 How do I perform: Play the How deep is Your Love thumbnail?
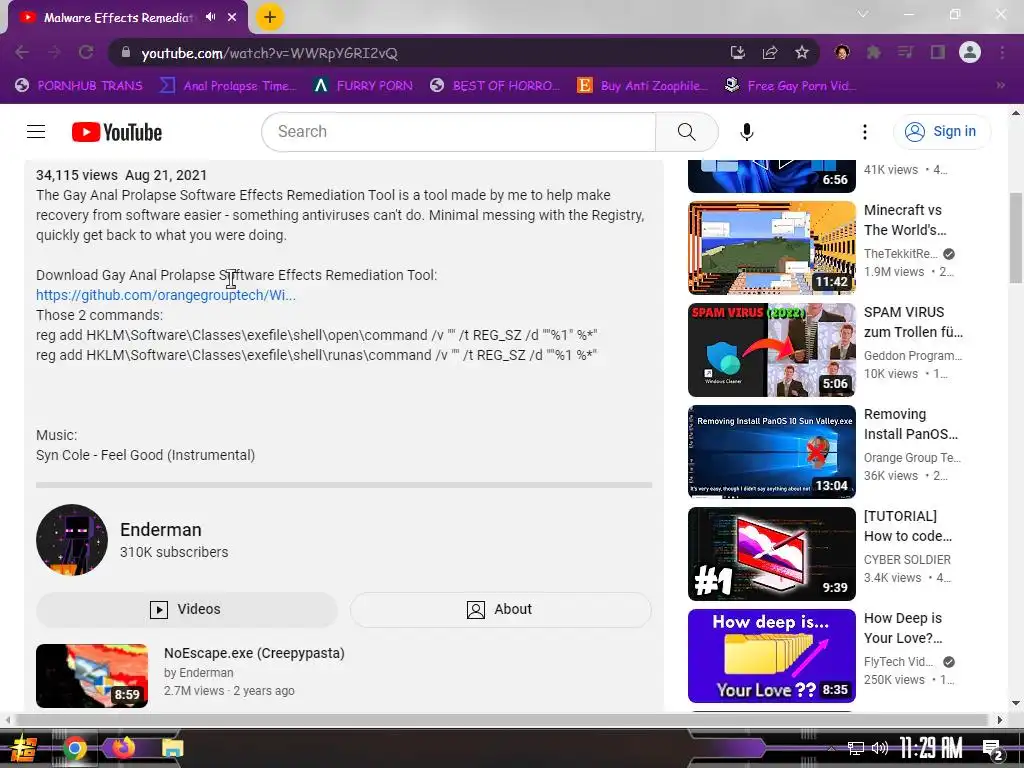coord(772,656)
